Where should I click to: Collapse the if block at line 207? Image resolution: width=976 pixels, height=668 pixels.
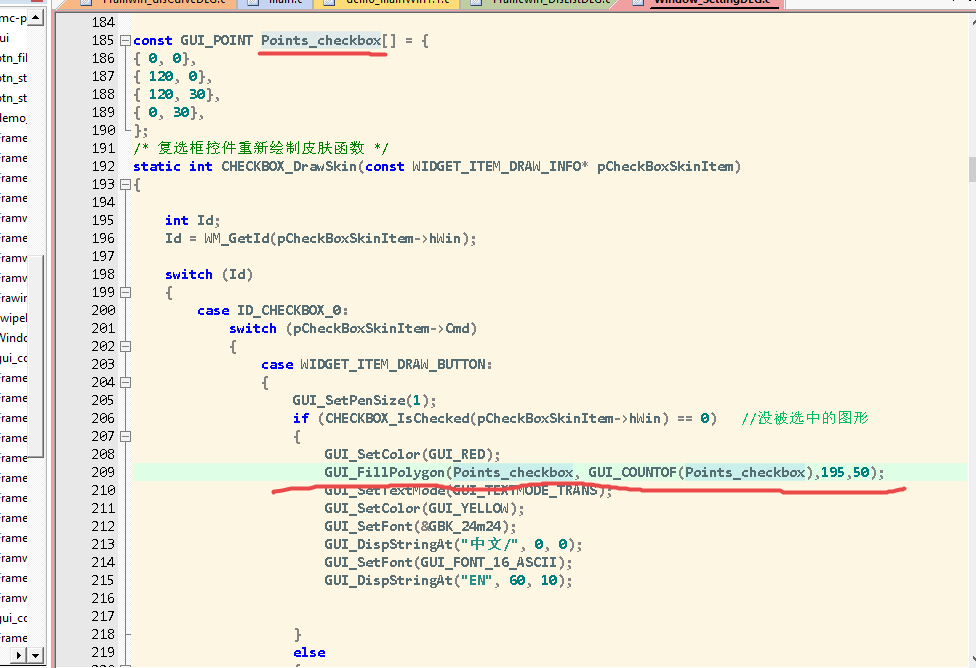click(124, 437)
